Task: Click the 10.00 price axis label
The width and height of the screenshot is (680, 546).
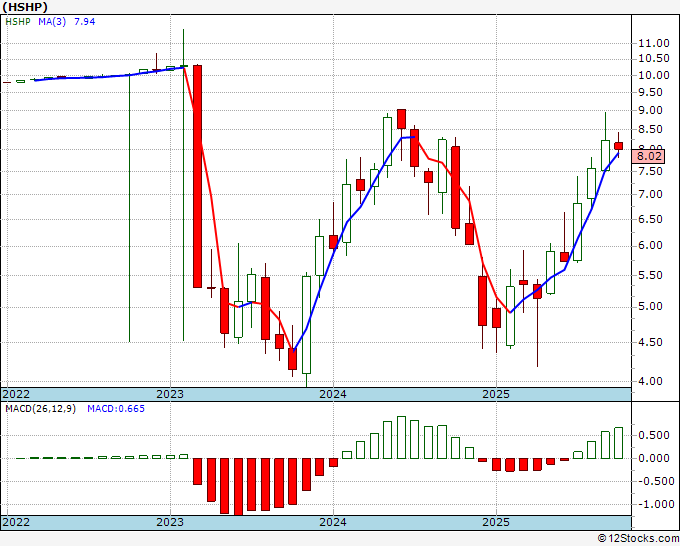Action: [x=654, y=75]
